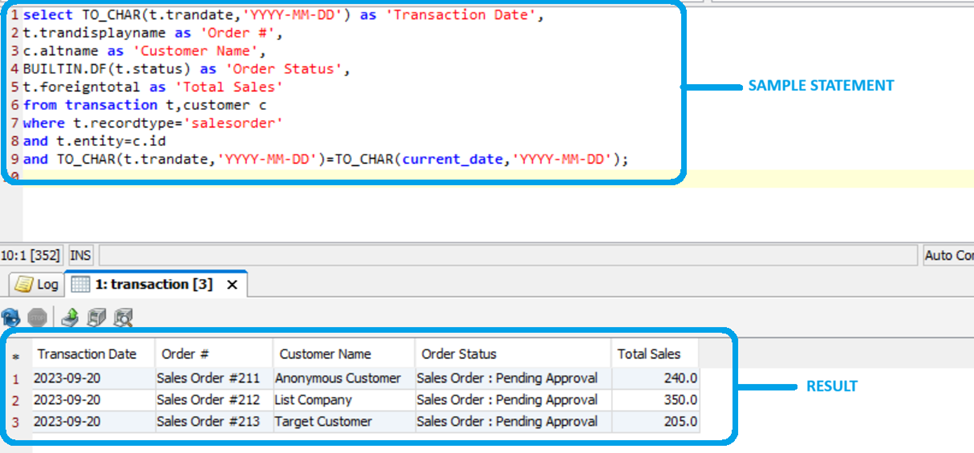Click Sales Order #212 order status cell
Screen dimensions: 974x453
(x=513, y=400)
